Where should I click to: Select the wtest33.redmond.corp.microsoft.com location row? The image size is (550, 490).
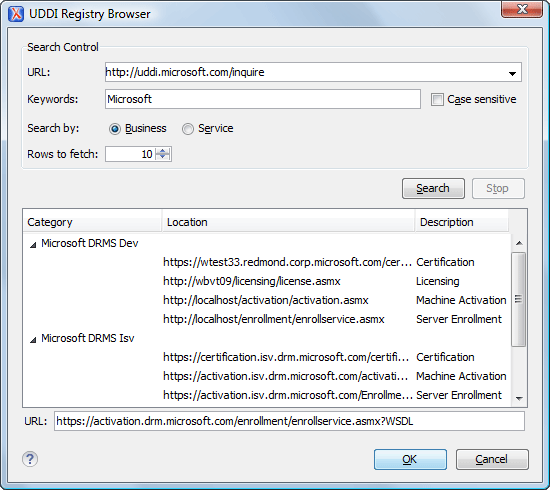287,262
